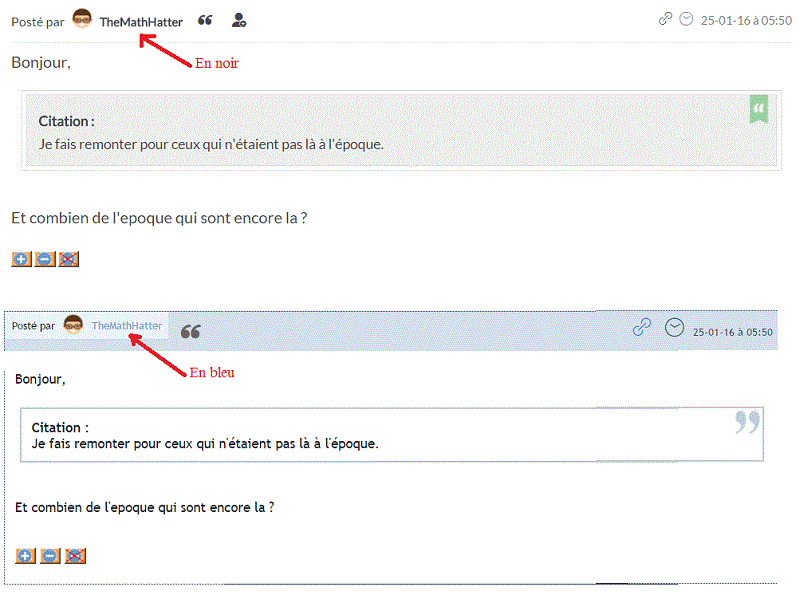Click the clock icon in the blue post header
The height and width of the screenshot is (595, 800).
click(x=674, y=327)
